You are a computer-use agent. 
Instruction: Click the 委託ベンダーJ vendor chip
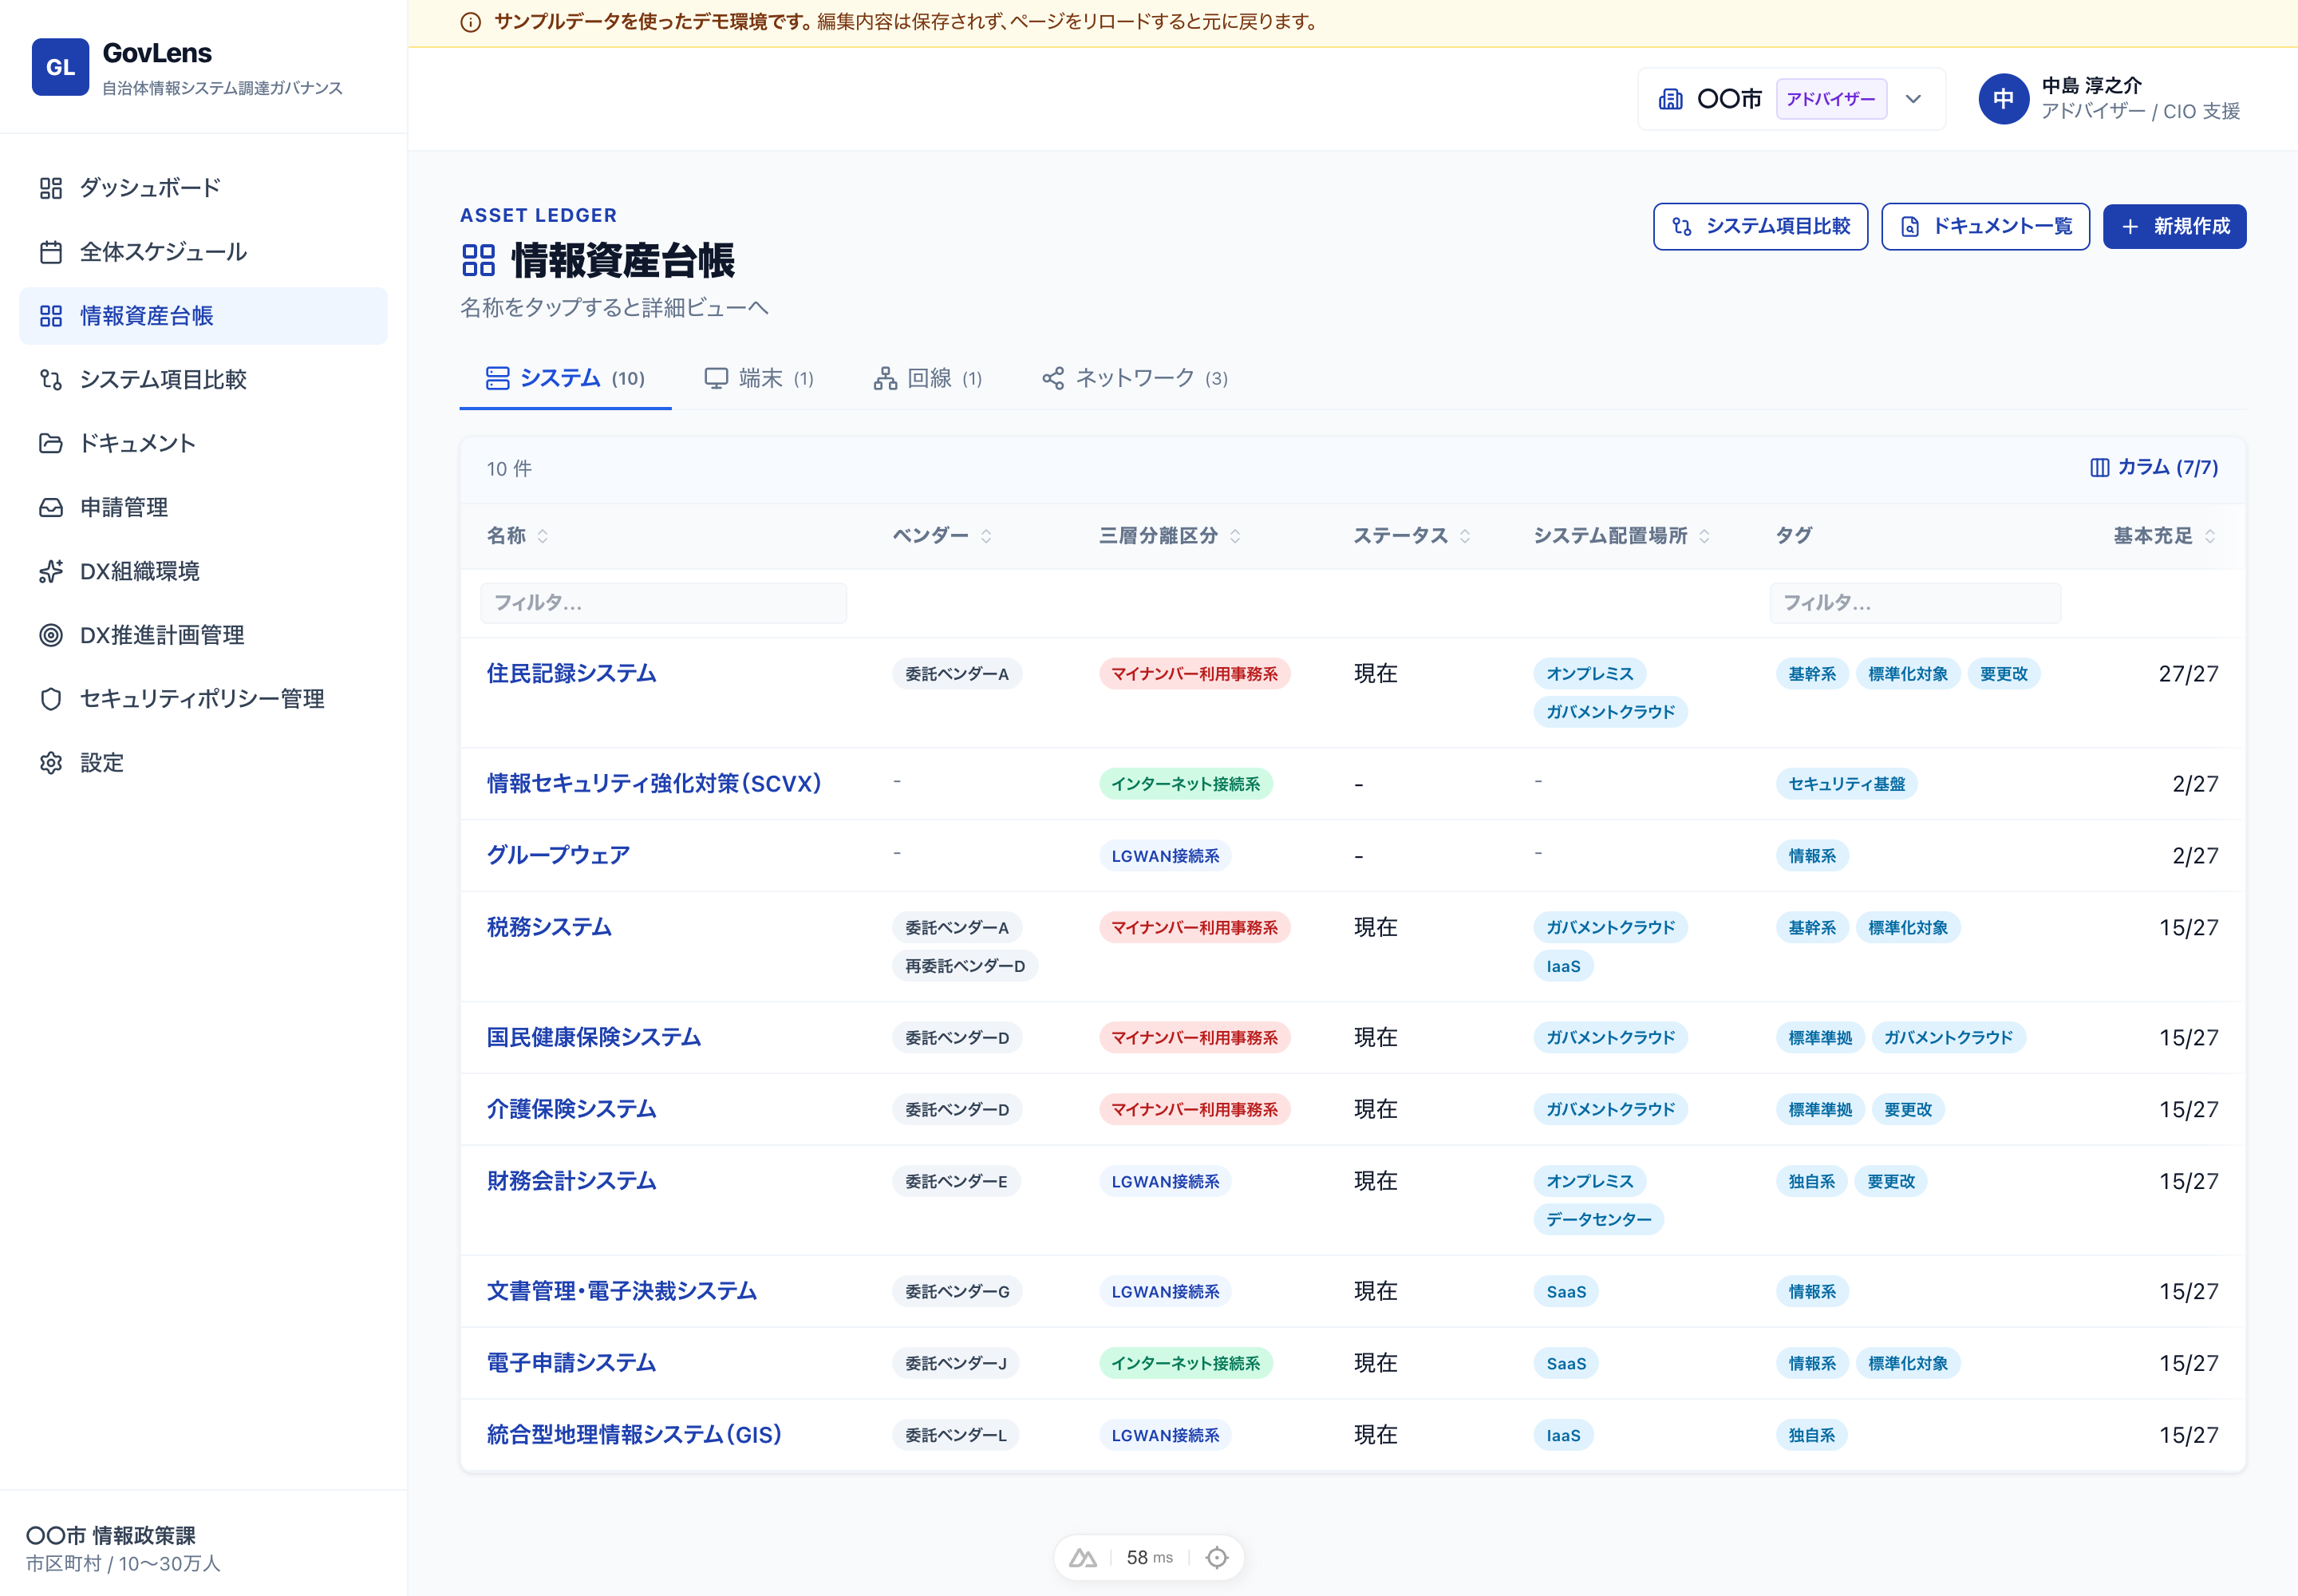pyautogui.click(x=956, y=1365)
